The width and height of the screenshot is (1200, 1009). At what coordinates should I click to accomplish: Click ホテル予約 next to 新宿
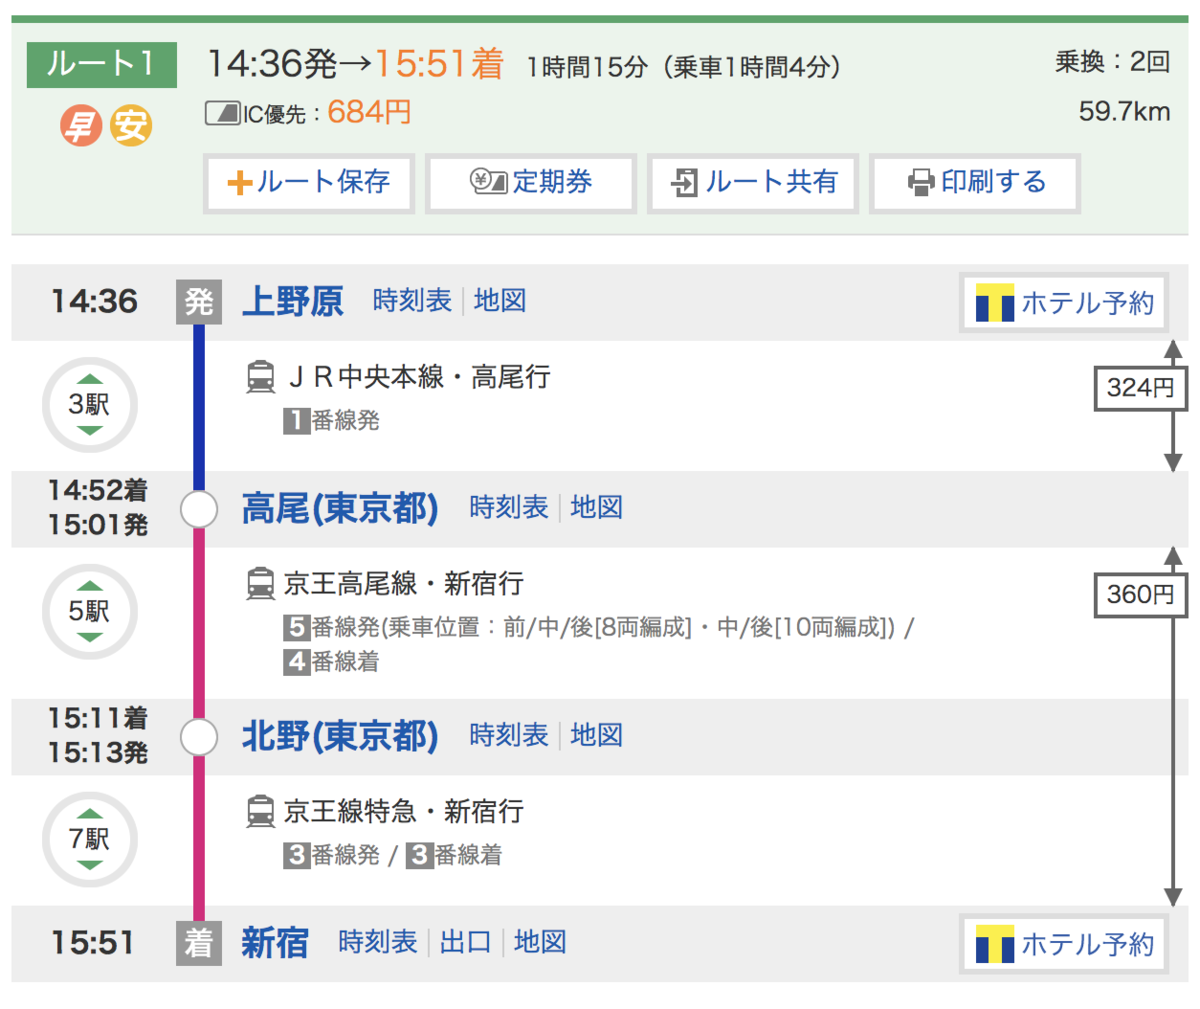[x=1064, y=944]
